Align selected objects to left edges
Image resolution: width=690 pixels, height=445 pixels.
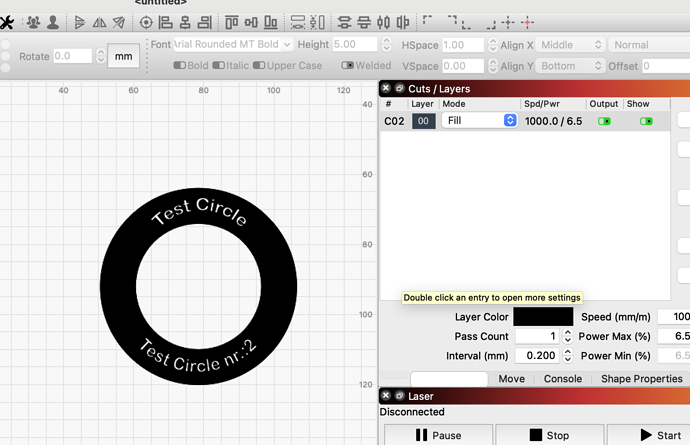165,22
